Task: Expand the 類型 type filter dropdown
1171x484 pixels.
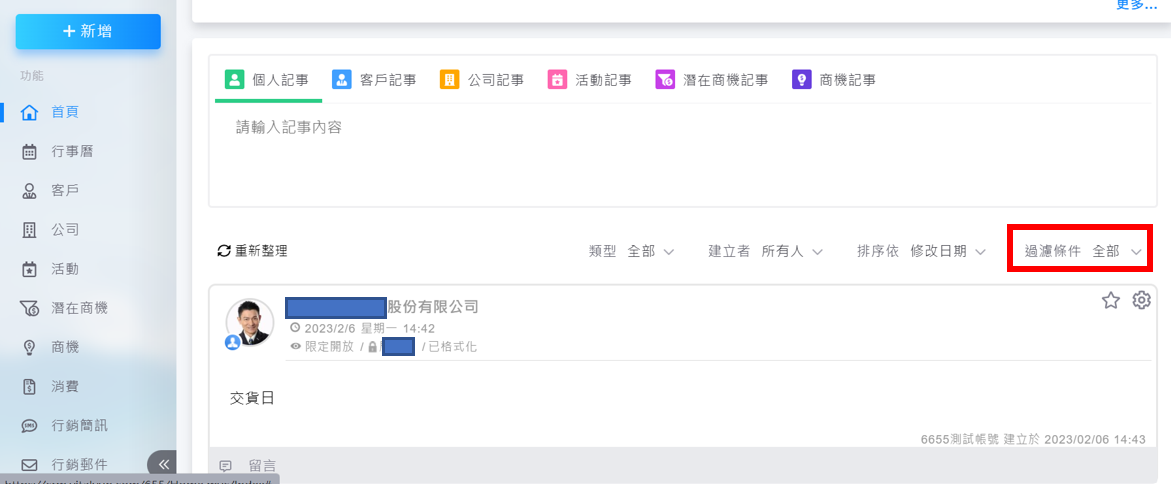Action: 633,251
